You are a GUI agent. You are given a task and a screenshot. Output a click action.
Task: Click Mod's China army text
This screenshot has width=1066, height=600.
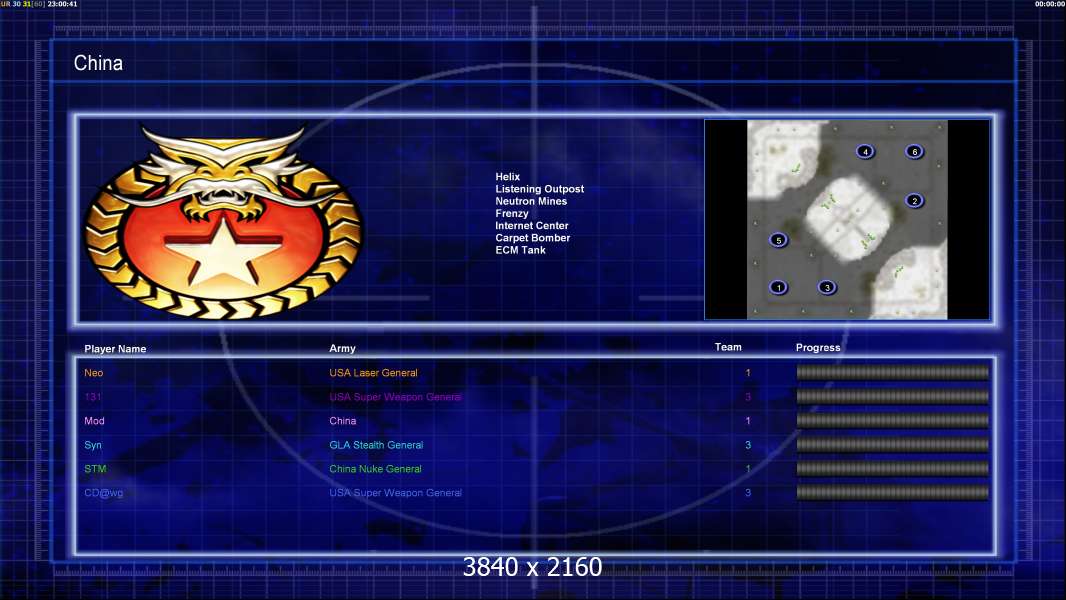(343, 421)
